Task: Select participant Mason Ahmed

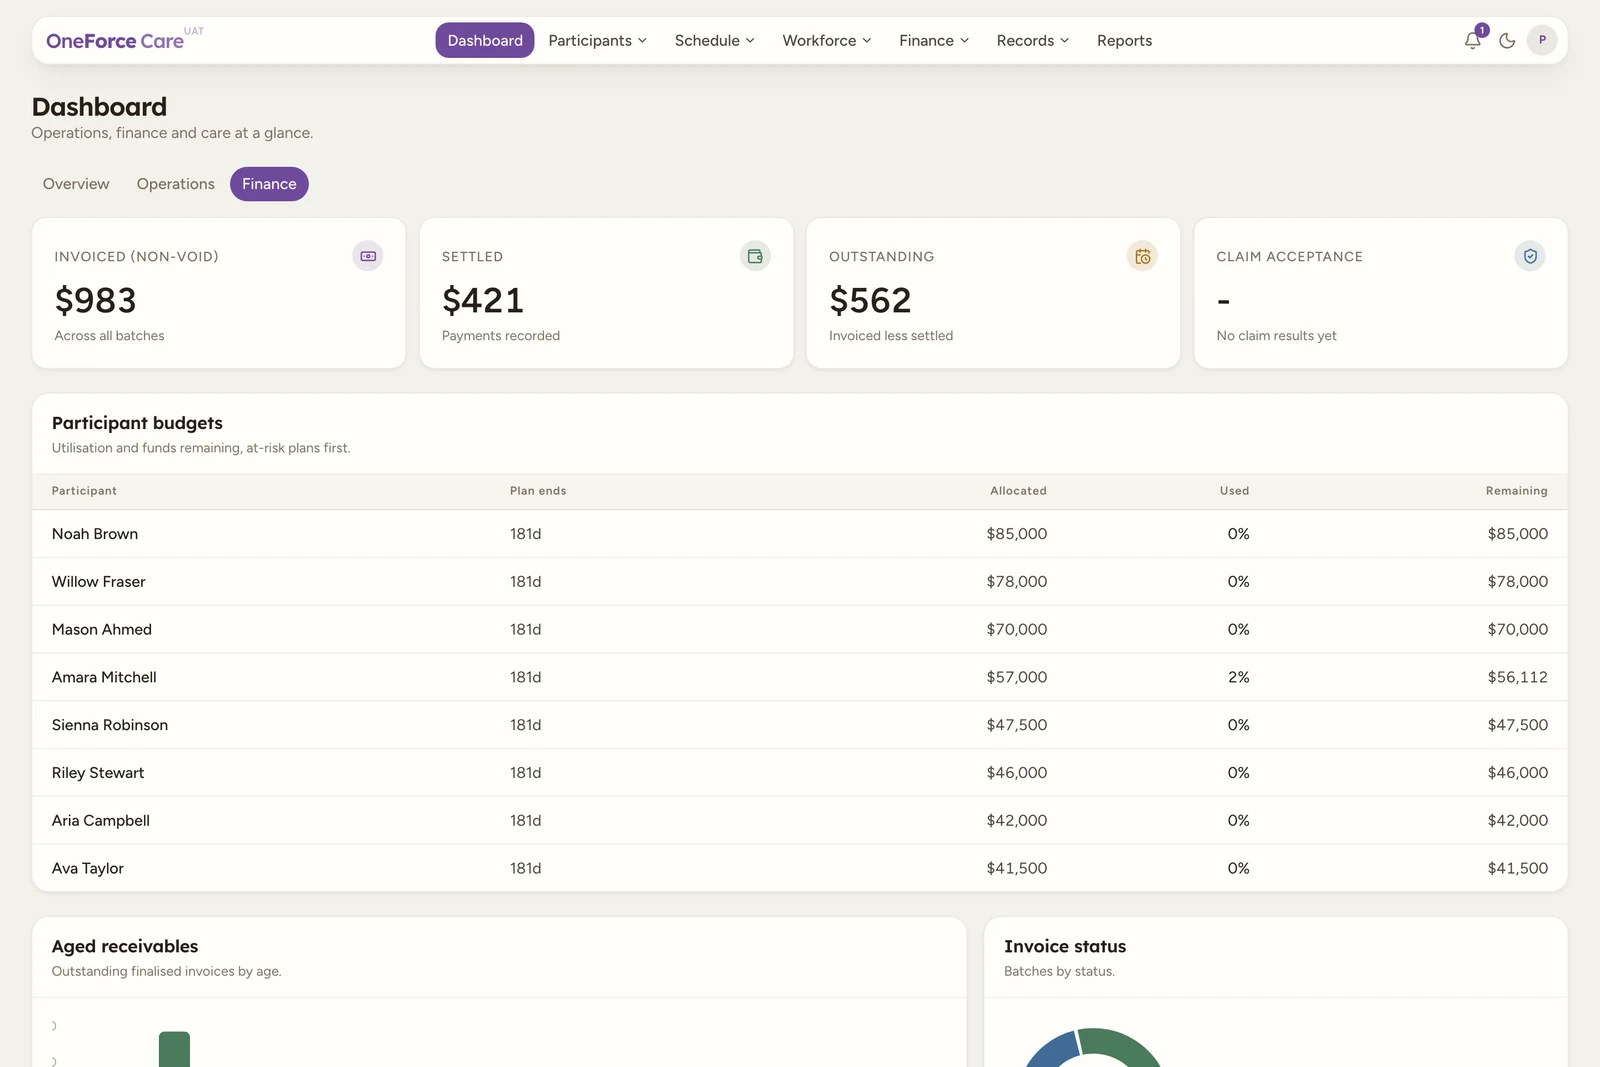Action: pyautogui.click(x=102, y=630)
